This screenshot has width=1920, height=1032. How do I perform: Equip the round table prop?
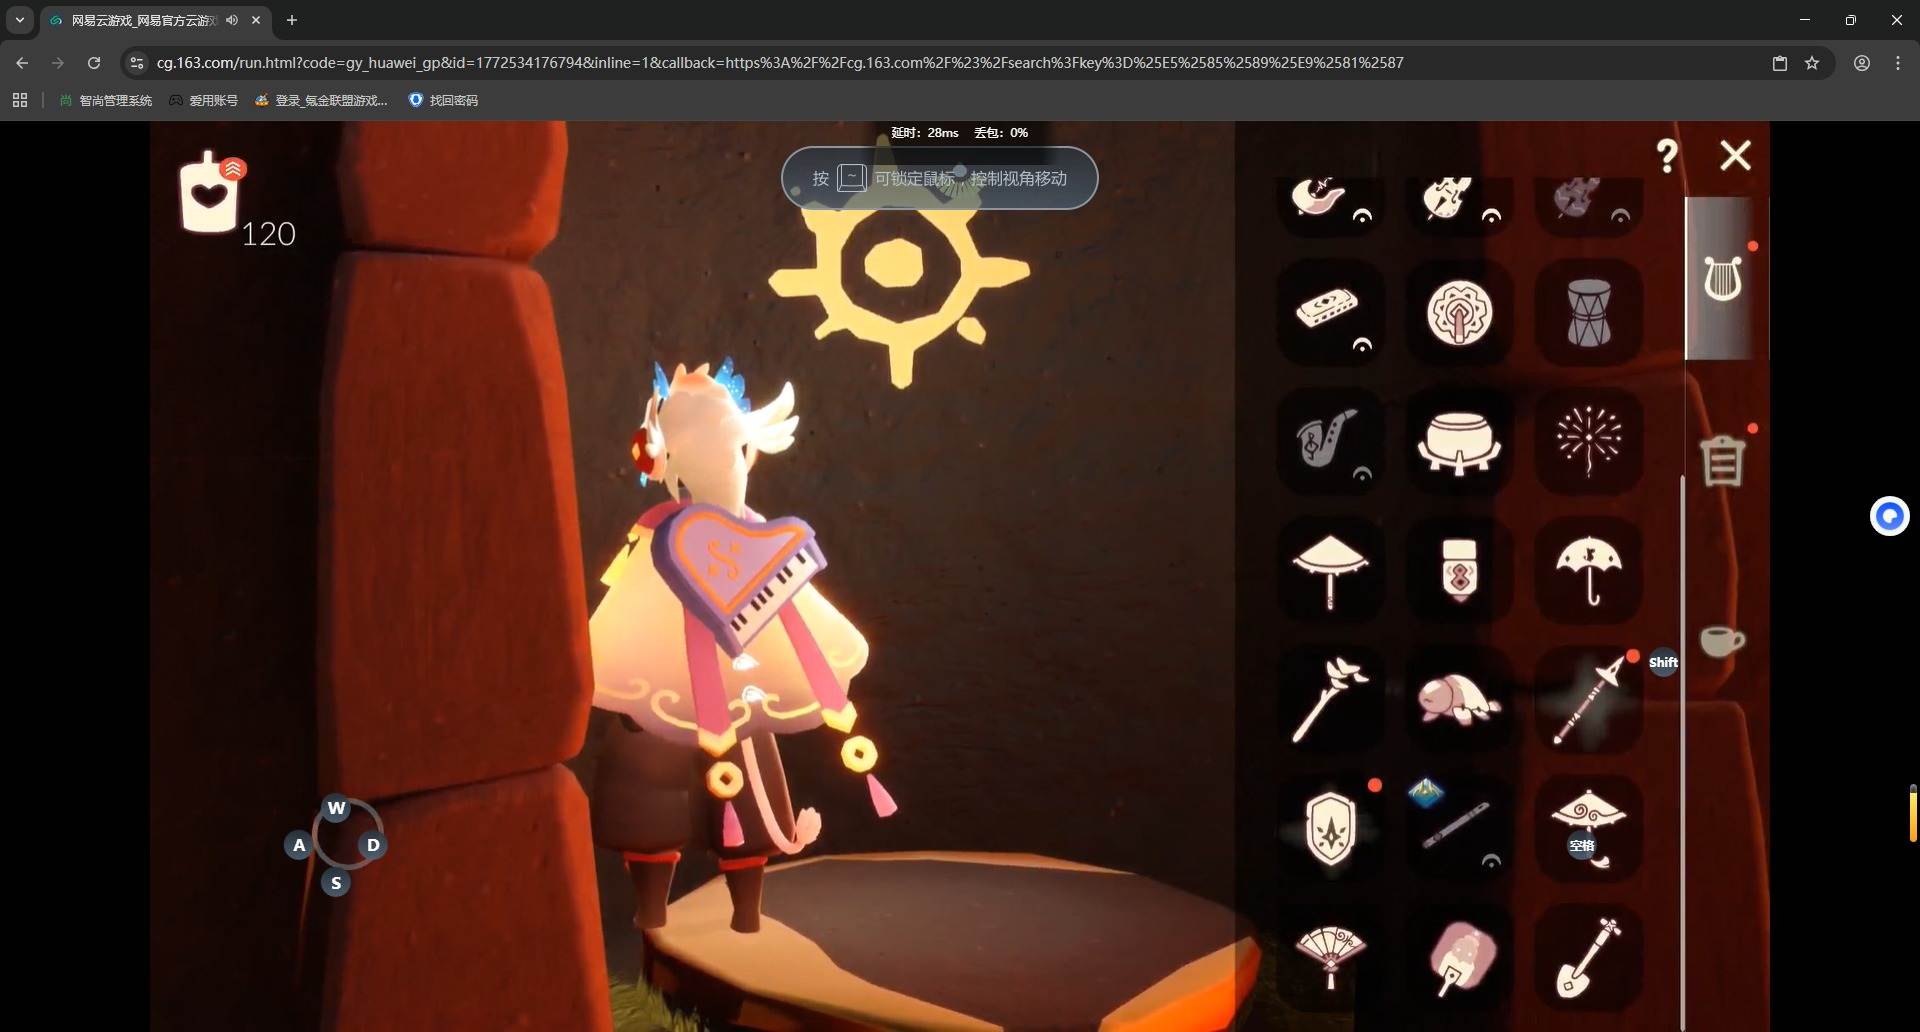pos(1459,441)
